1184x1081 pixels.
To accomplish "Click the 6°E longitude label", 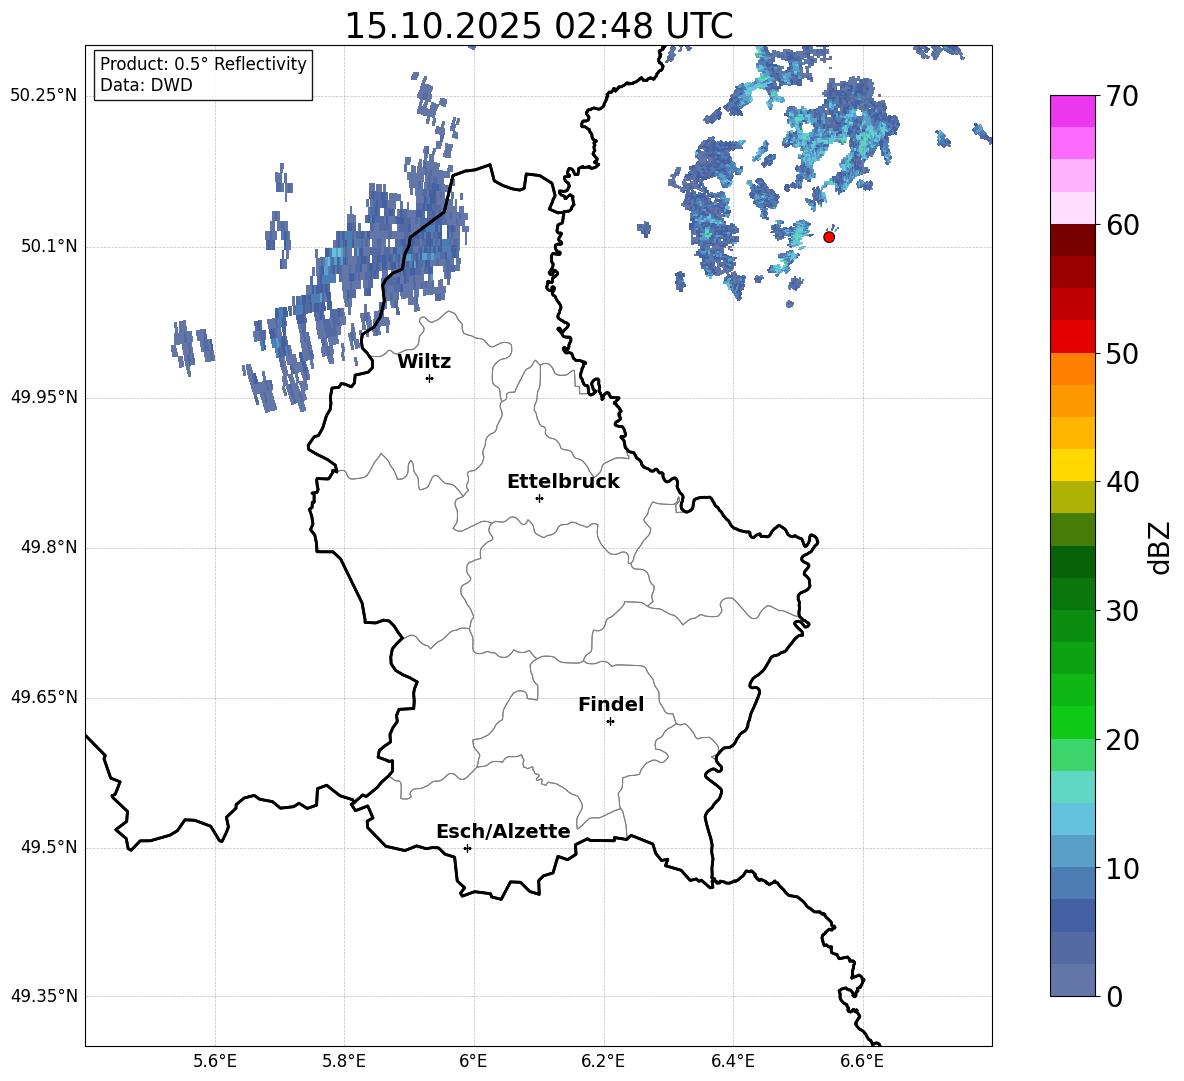I will coord(473,1061).
